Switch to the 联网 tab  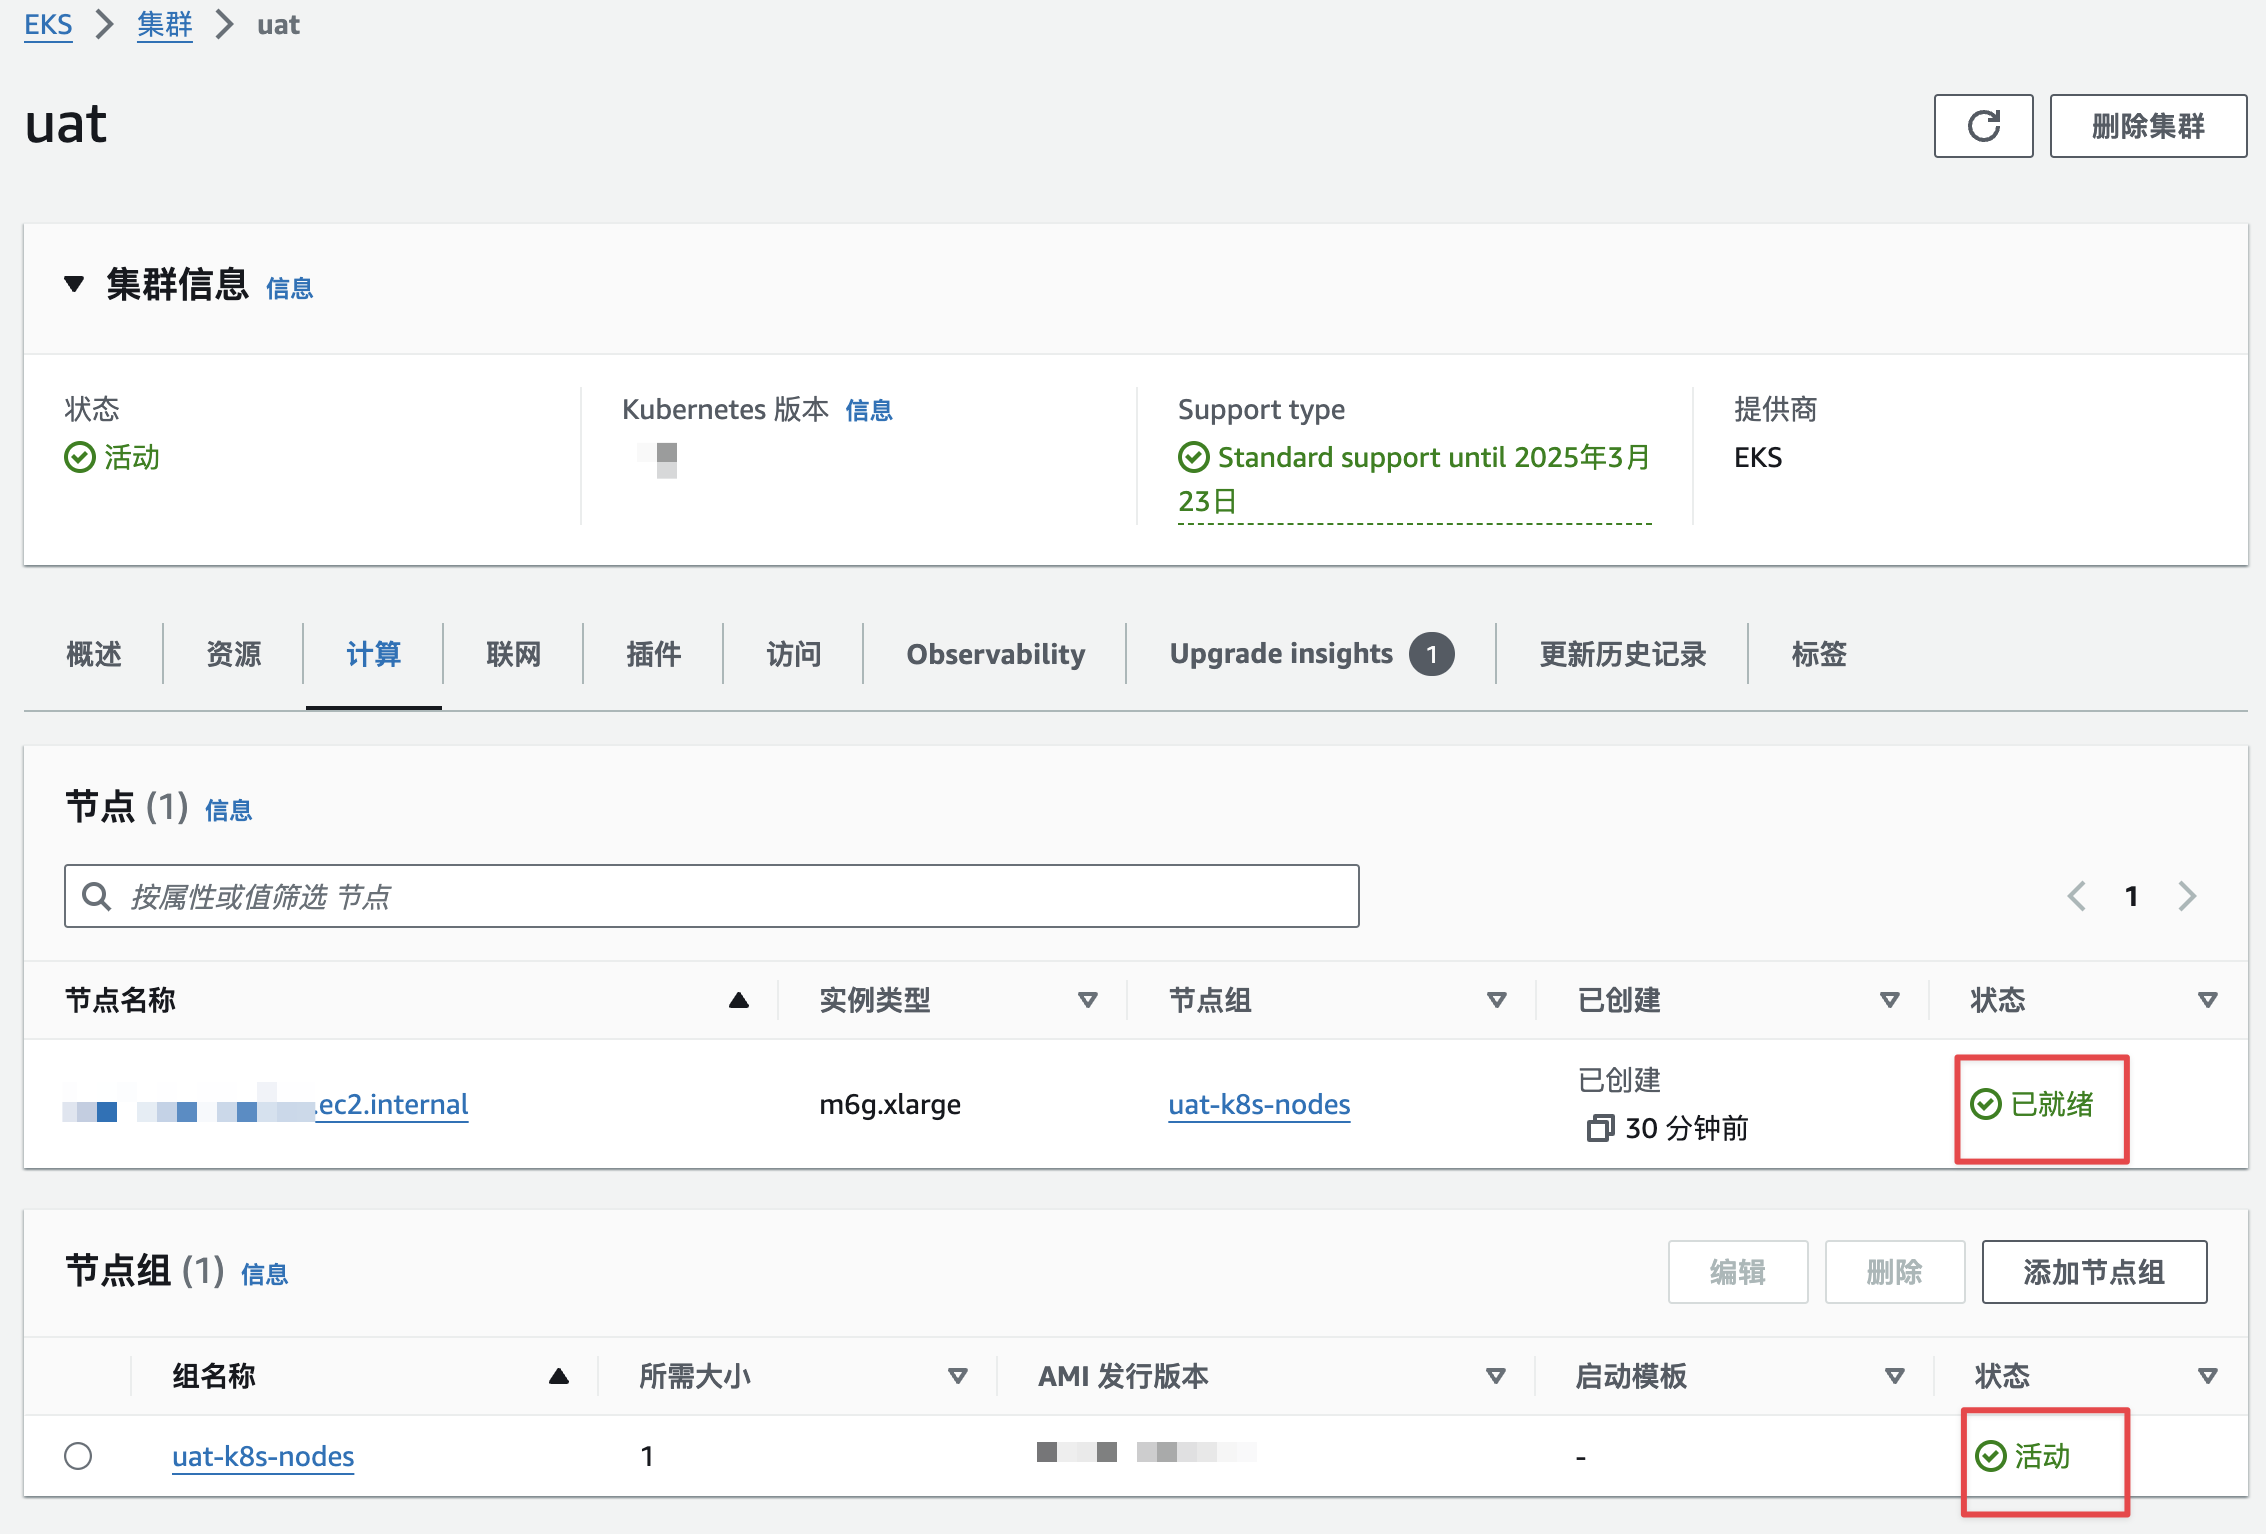click(514, 654)
